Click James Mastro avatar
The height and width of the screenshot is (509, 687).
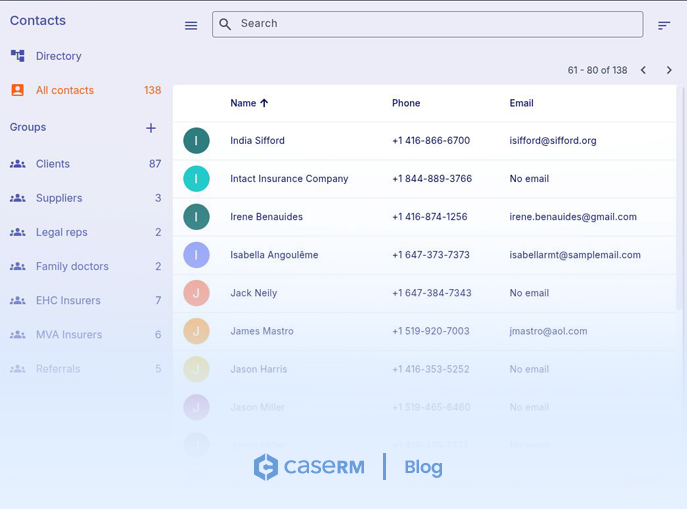click(196, 331)
